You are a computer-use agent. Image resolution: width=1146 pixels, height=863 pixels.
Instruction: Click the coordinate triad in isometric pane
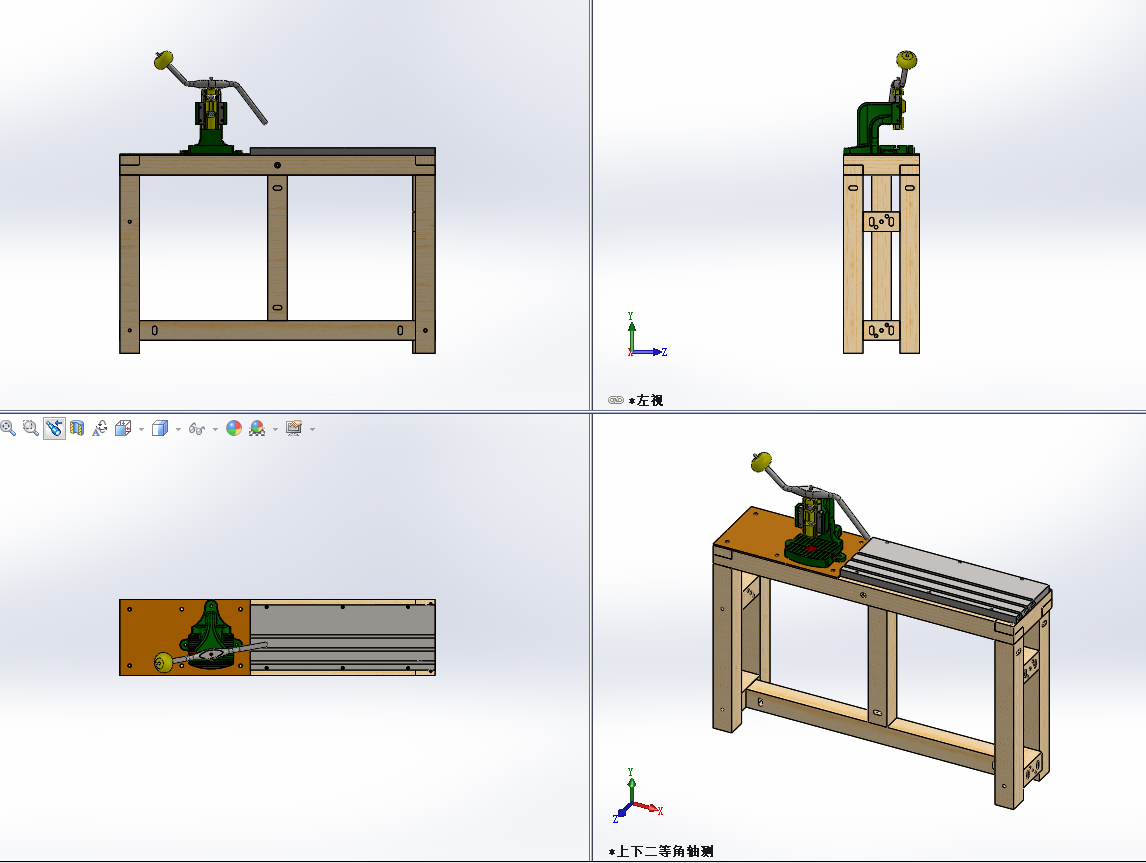tap(637, 795)
